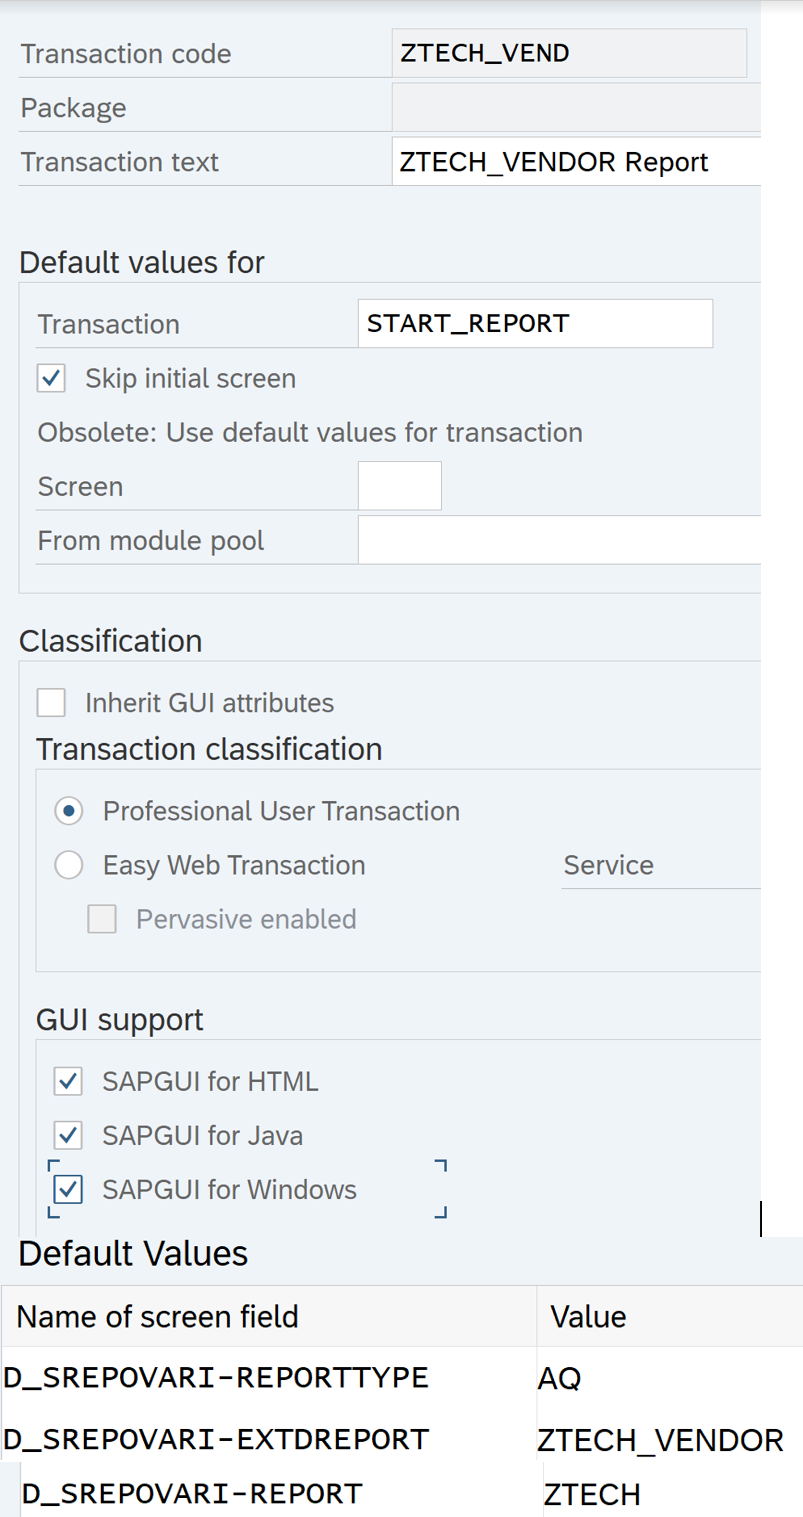Click the Value column header
This screenshot has width=803, height=1517.
(x=588, y=1316)
